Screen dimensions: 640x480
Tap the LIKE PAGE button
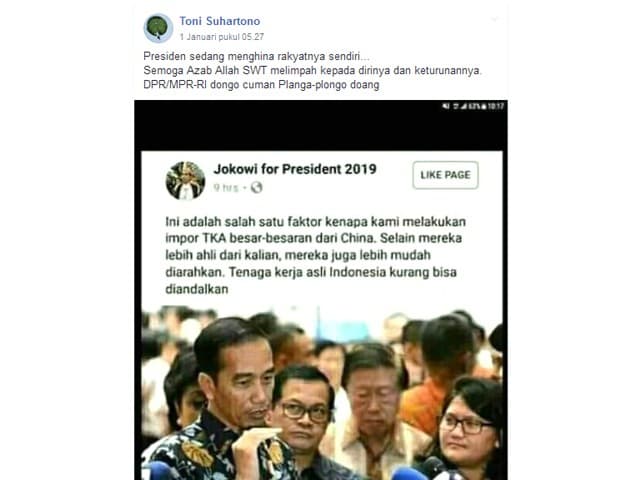tap(445, 175)
